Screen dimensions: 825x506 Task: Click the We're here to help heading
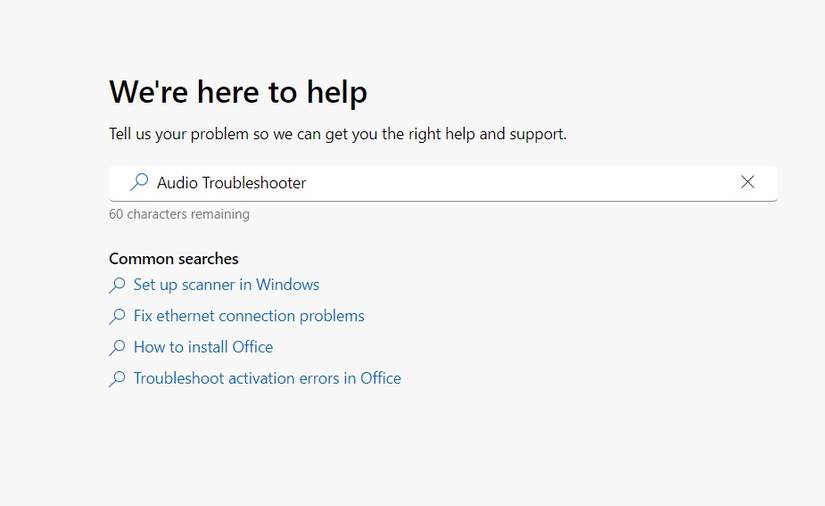[238, 92]
